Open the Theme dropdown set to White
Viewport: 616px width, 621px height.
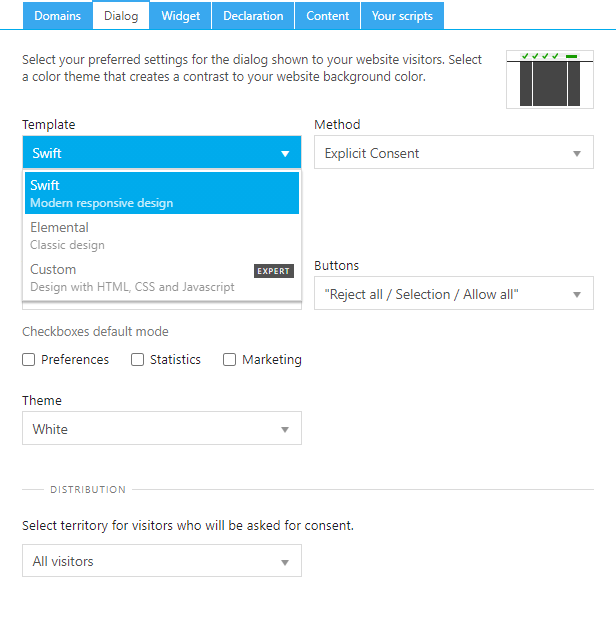[161, 429]
